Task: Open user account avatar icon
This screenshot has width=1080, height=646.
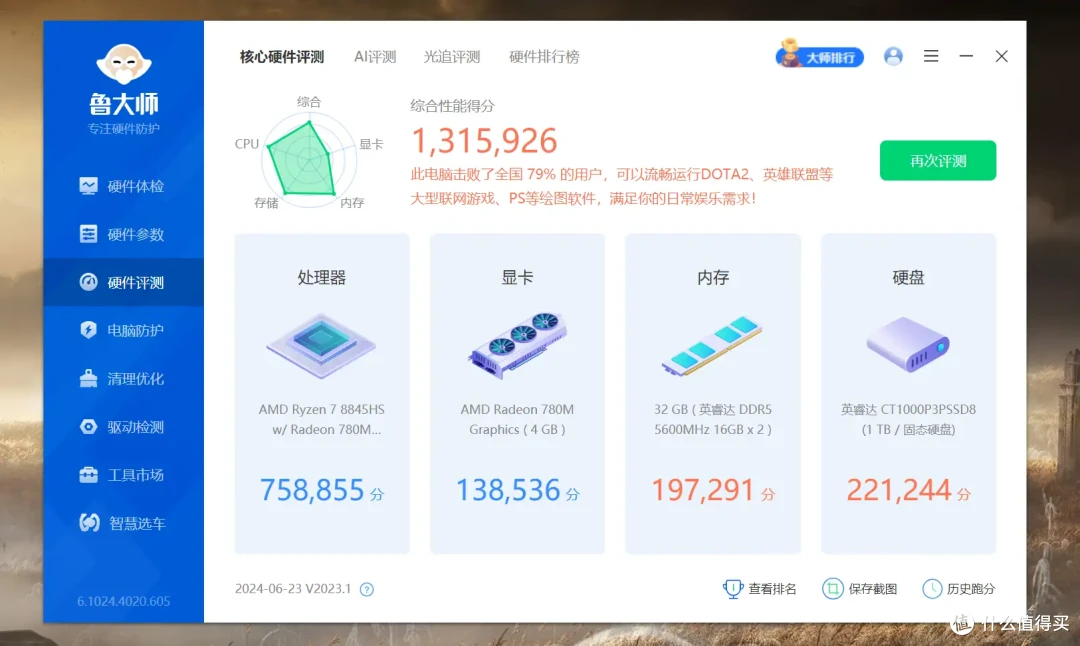Action: coord(893,56)
